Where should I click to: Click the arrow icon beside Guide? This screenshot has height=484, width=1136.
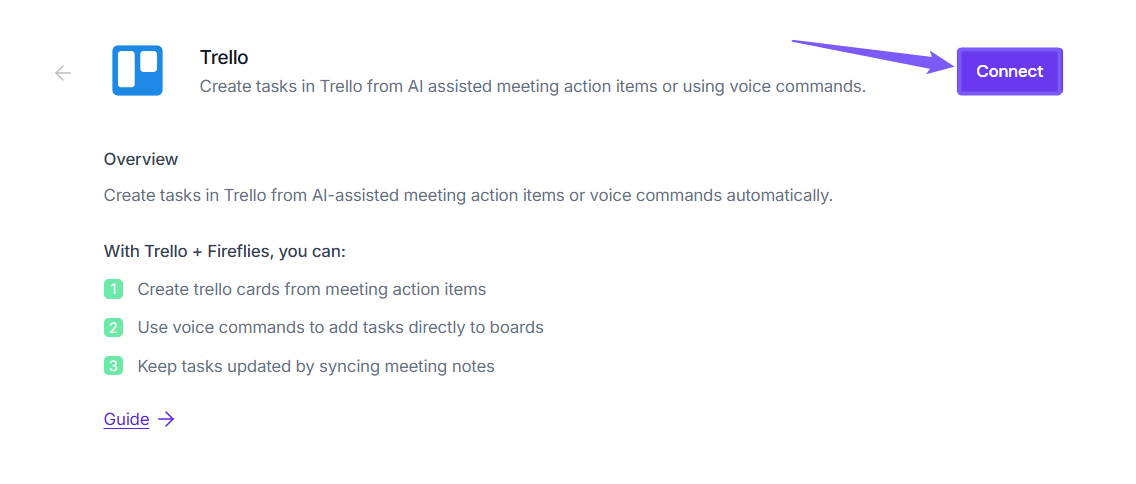pos(166,419)
